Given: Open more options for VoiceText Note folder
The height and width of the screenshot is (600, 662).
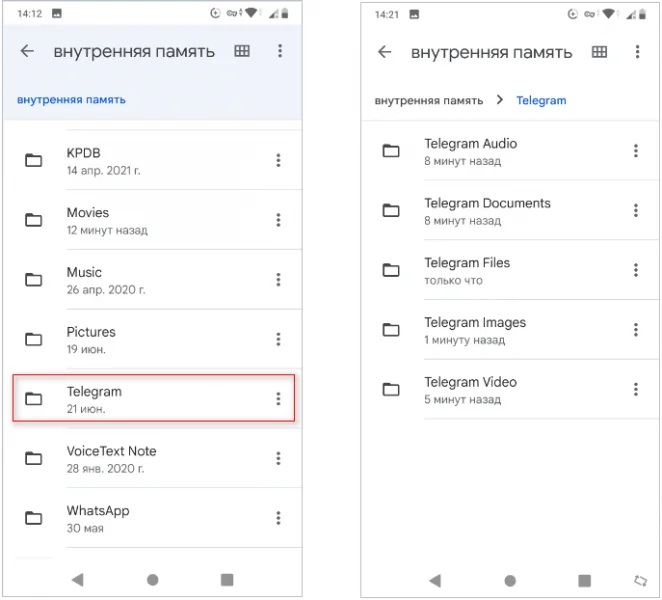Looking at the screenshot, I should point(278,458).
